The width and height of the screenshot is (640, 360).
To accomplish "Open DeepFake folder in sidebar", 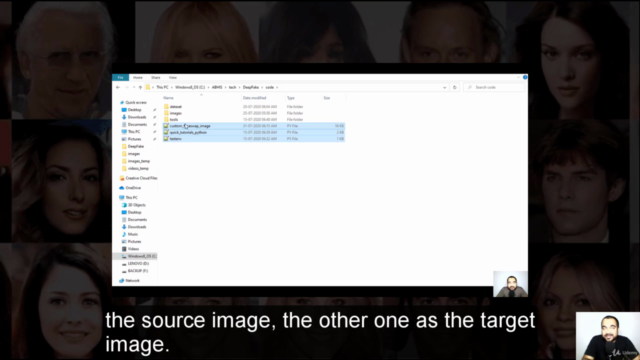I will [x=136, y=147].
